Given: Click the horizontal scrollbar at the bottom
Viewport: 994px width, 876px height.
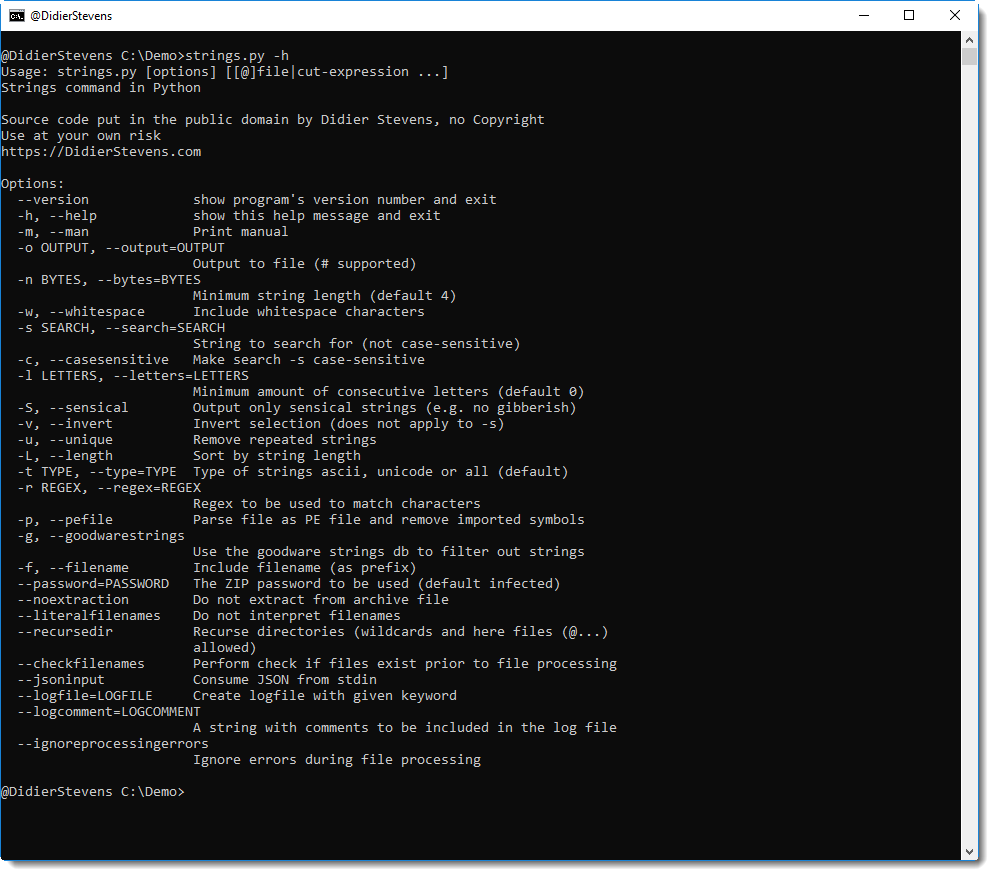Looking at the screenshot, I should point(480,855).
